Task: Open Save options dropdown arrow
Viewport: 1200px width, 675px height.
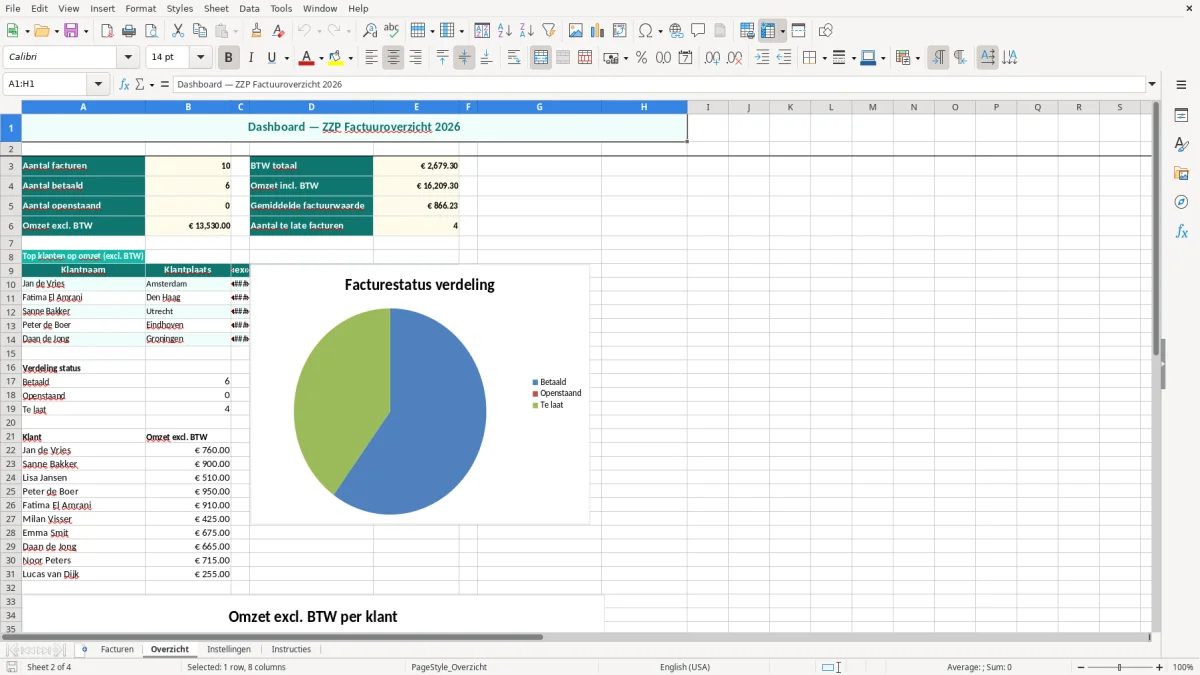Action: pyautogui.click(x=86, y=31)
